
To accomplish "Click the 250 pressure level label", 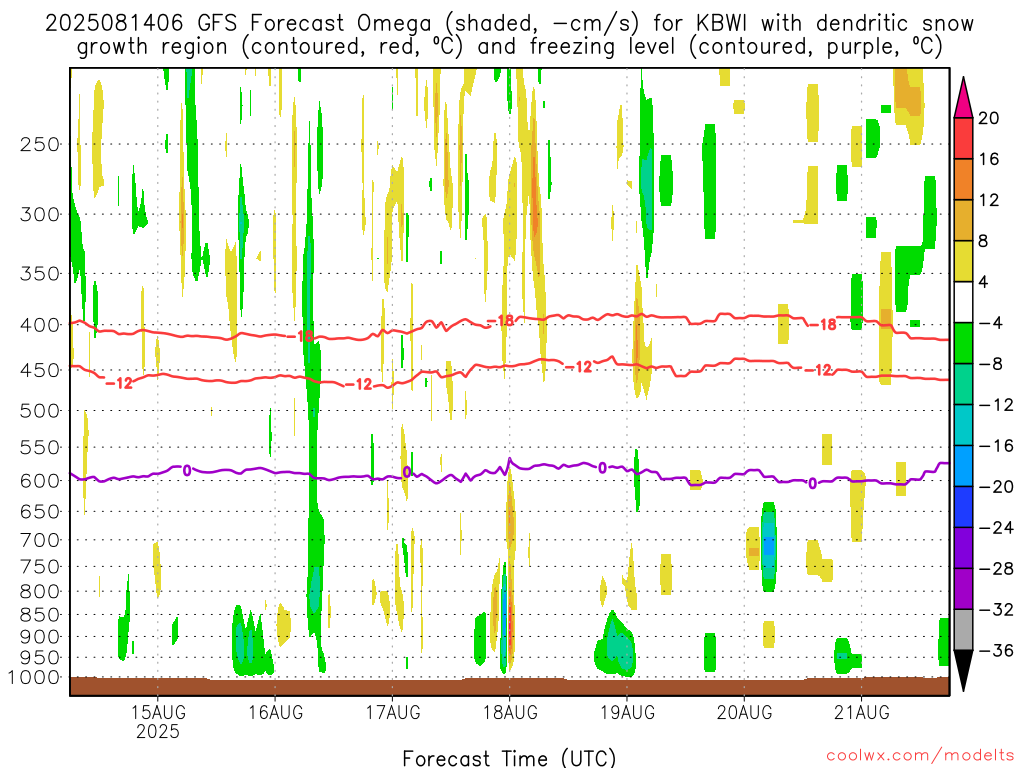I will click(40, 144).
